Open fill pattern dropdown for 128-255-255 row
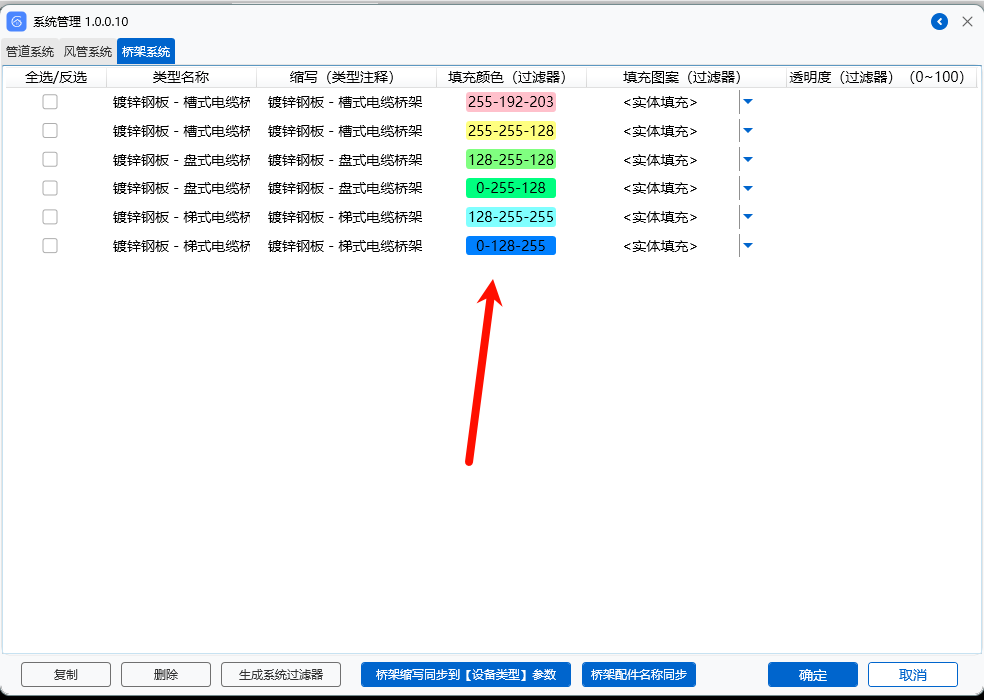This screenshot has width=984, height=700. pos(747,217)
